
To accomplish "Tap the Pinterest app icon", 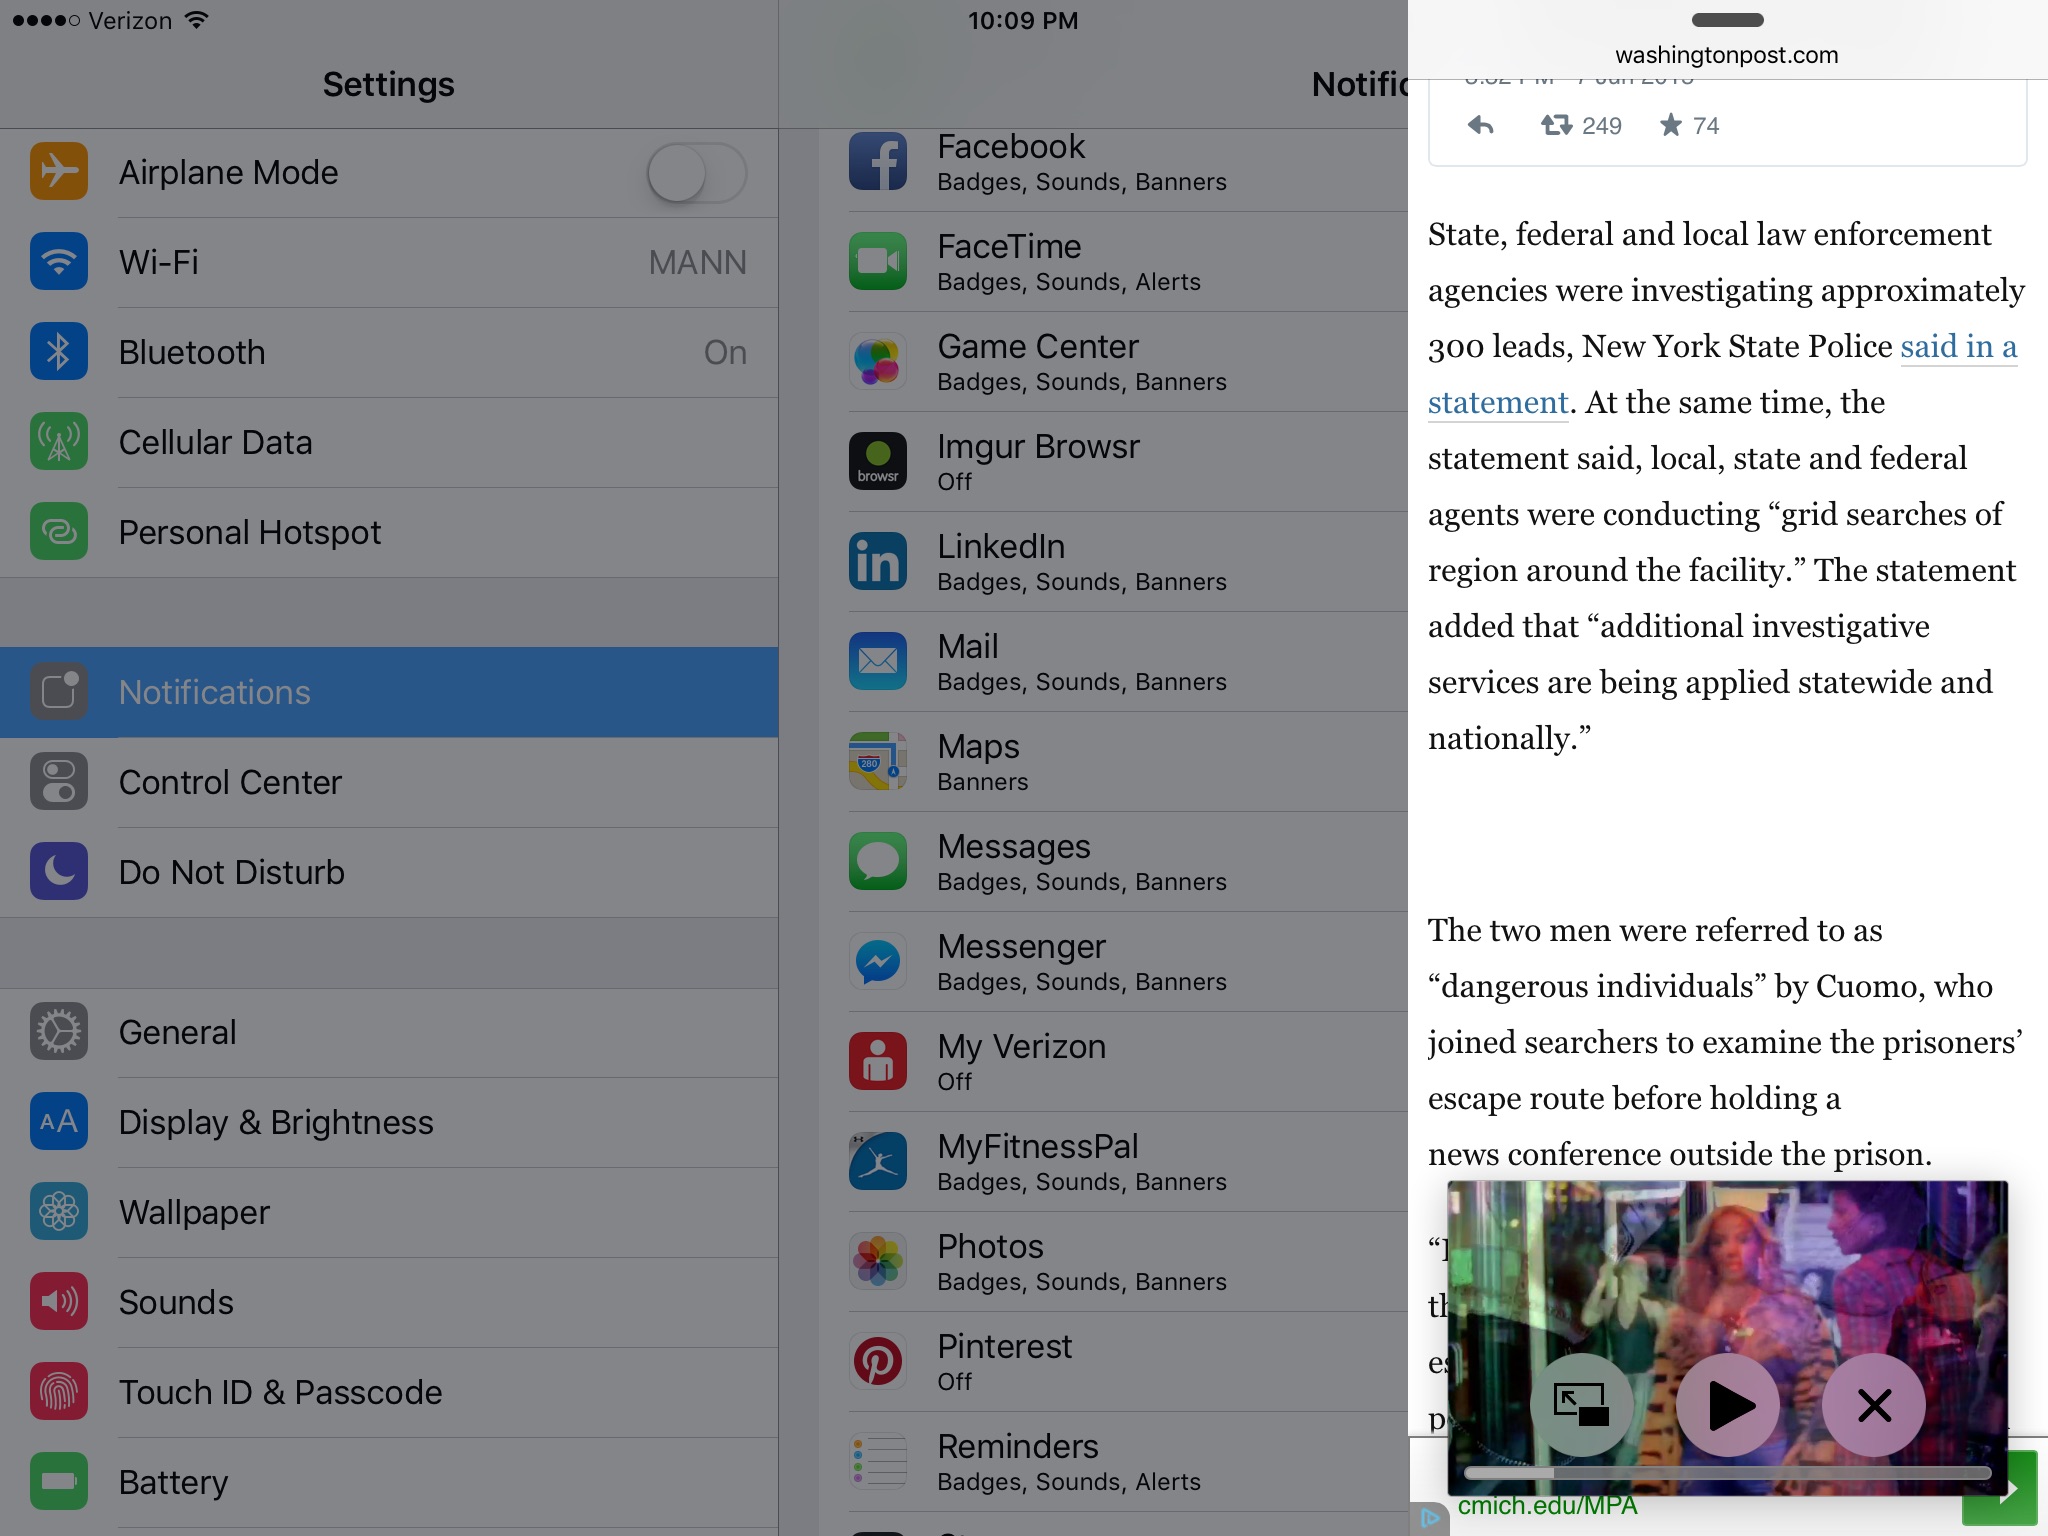I will [878, 1361].
